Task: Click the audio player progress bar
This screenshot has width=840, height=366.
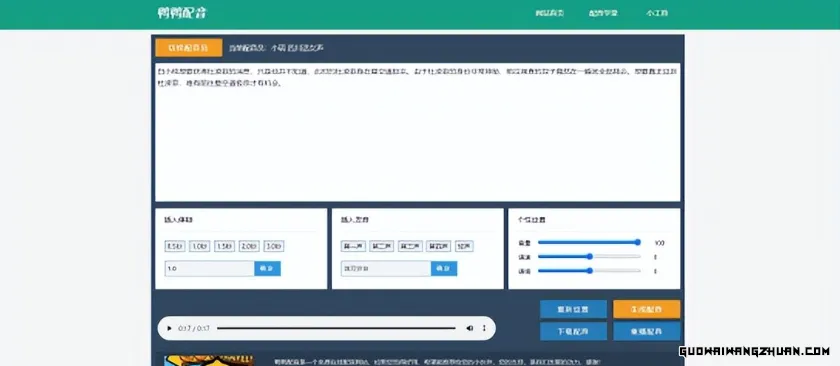Action: [x=336, y=328]
